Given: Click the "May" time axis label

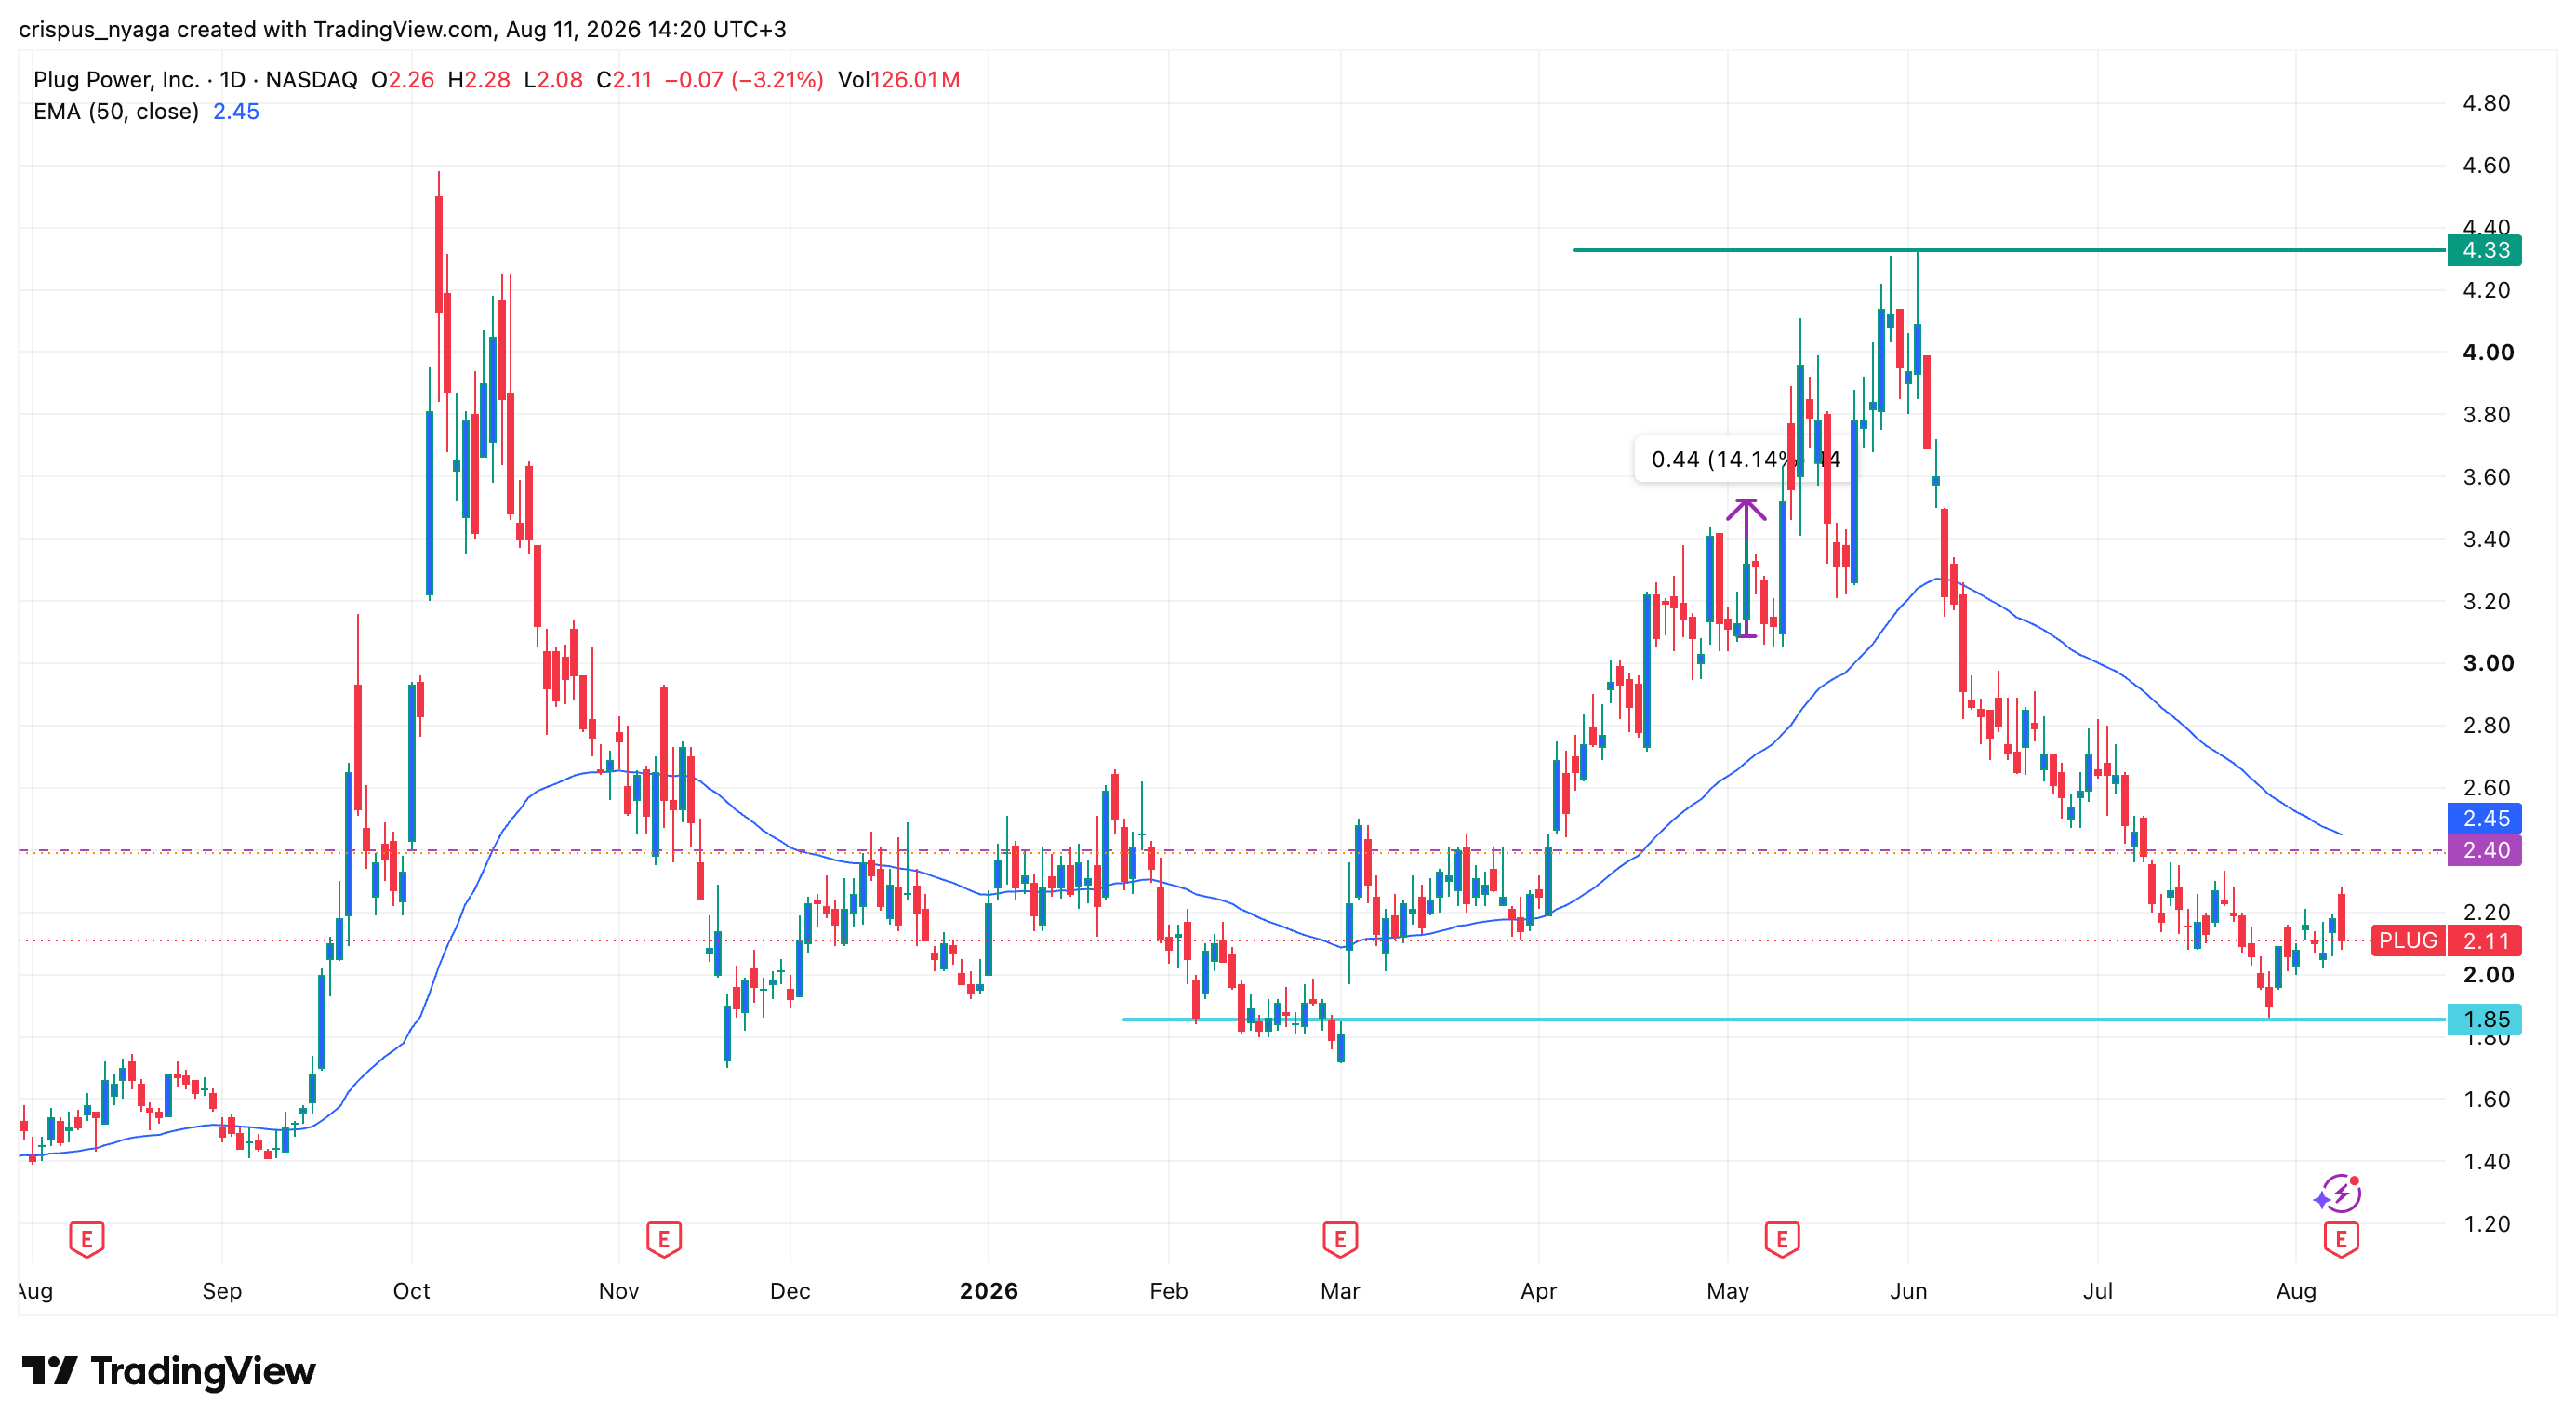Looking at the screenshot, I should tap(1728, 1291).
